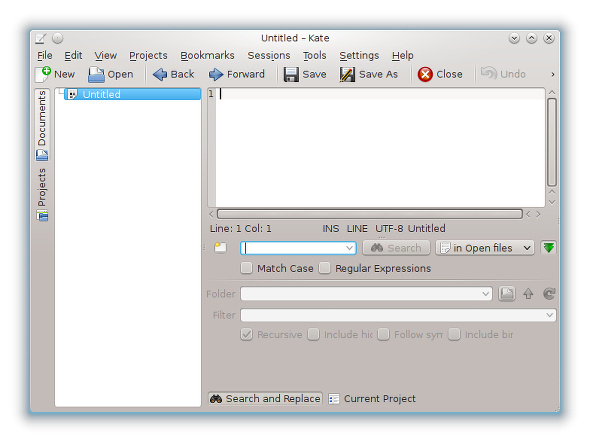This screenshot has width=590, height=442.
Task: Close the document with red X icon
Action: (440, 74)
